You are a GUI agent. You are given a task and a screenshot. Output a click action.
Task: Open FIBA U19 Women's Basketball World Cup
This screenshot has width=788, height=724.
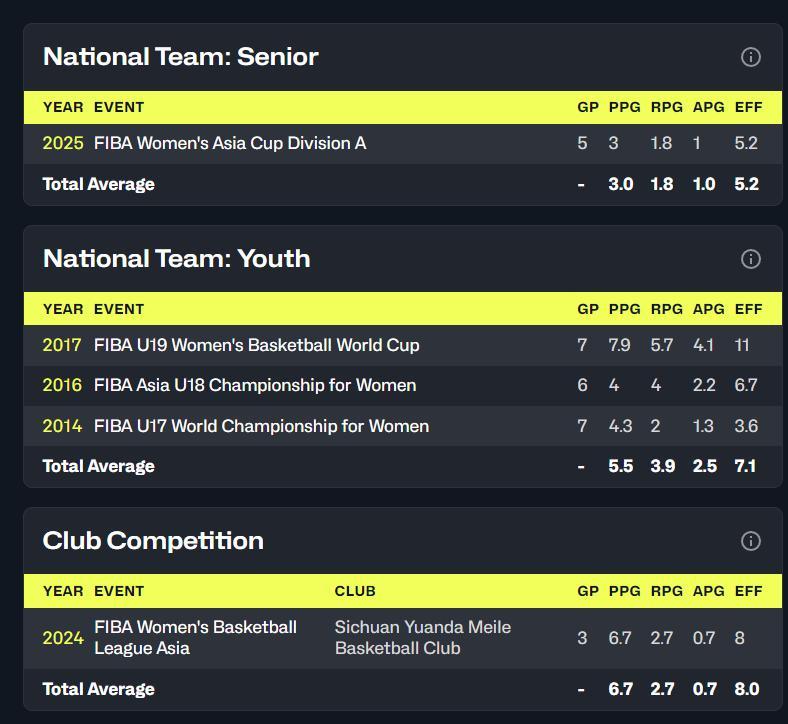[256, 345]
